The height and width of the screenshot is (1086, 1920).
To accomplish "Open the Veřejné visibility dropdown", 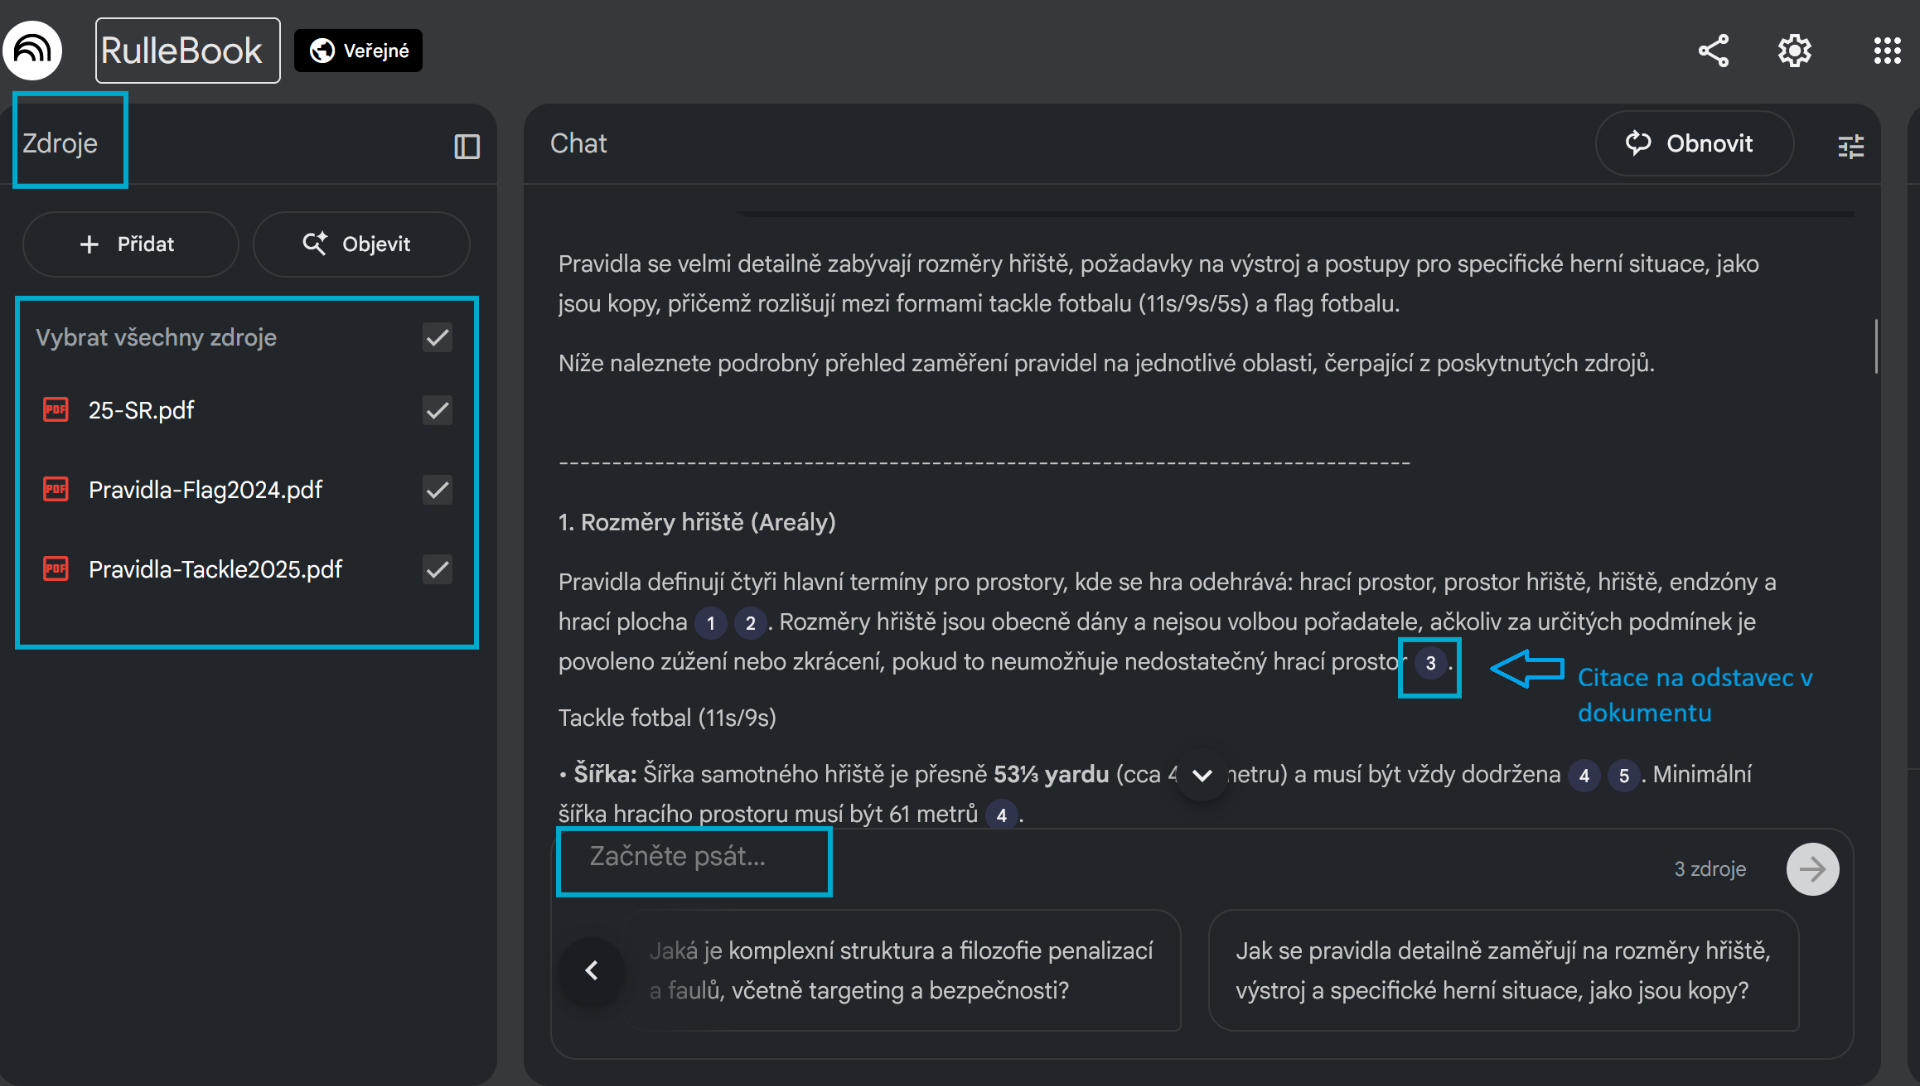I will click(x=359, y=51).
